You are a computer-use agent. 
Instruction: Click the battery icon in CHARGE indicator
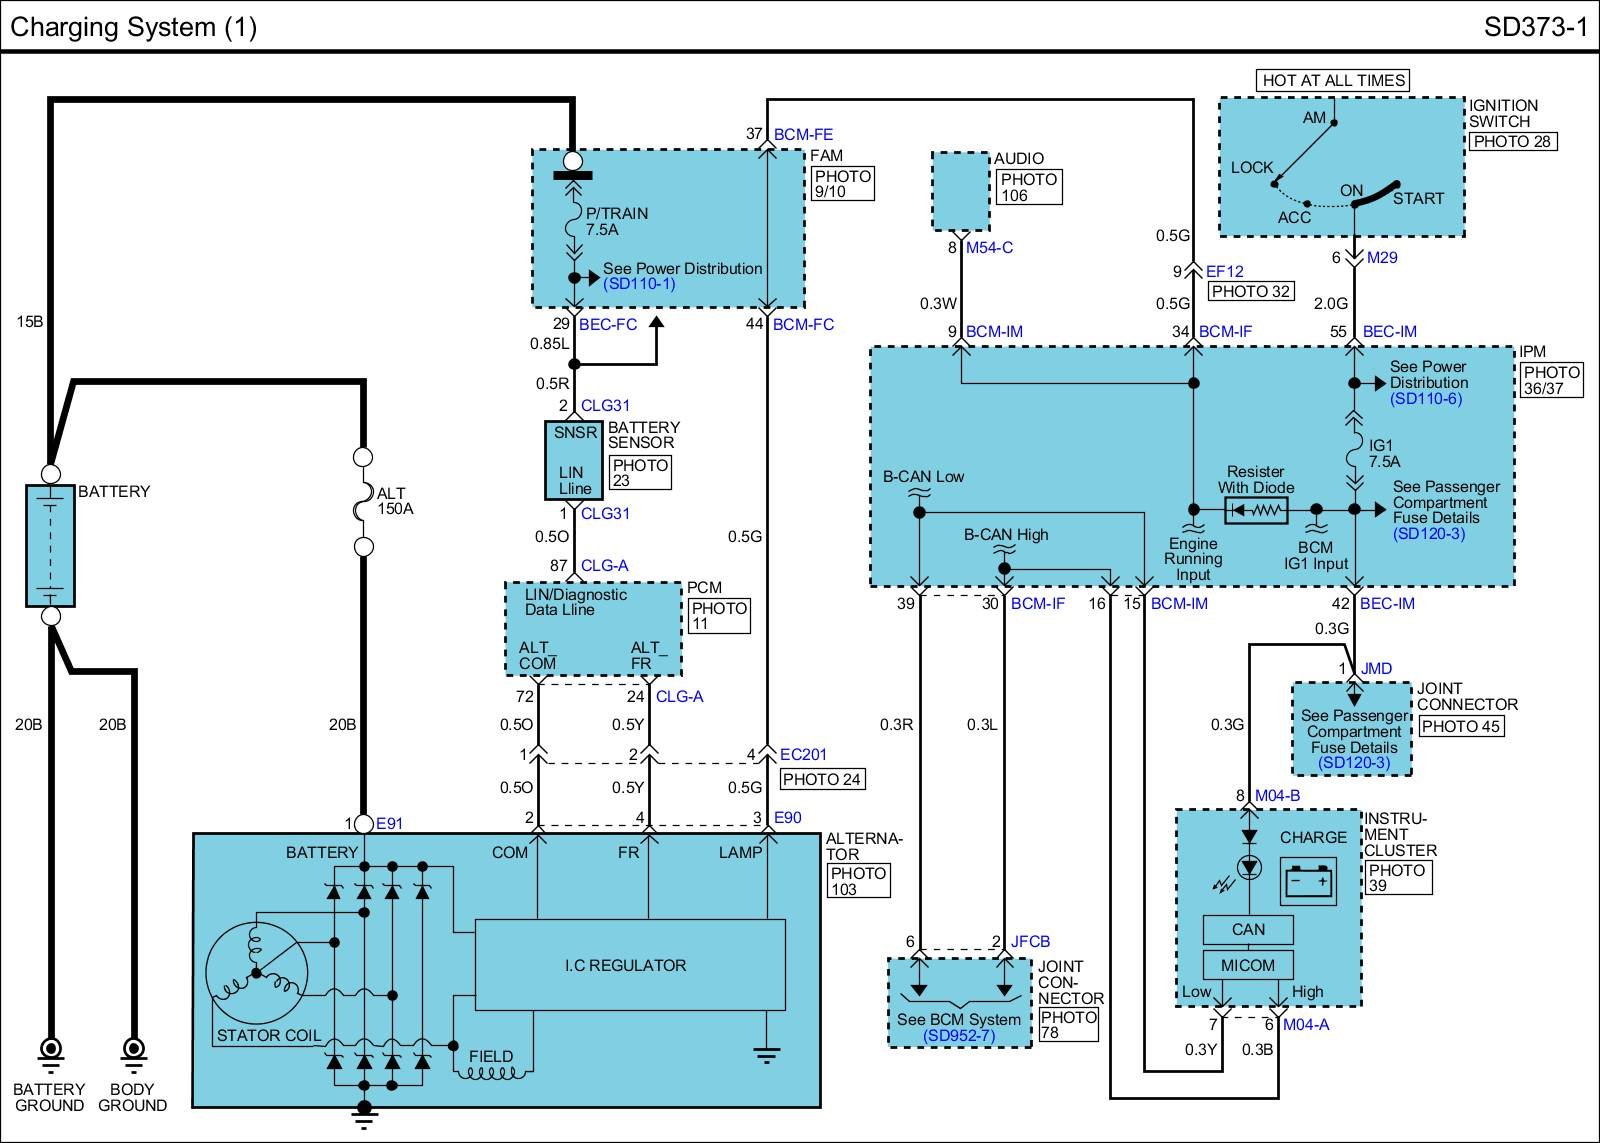(x=1310, y=881)
